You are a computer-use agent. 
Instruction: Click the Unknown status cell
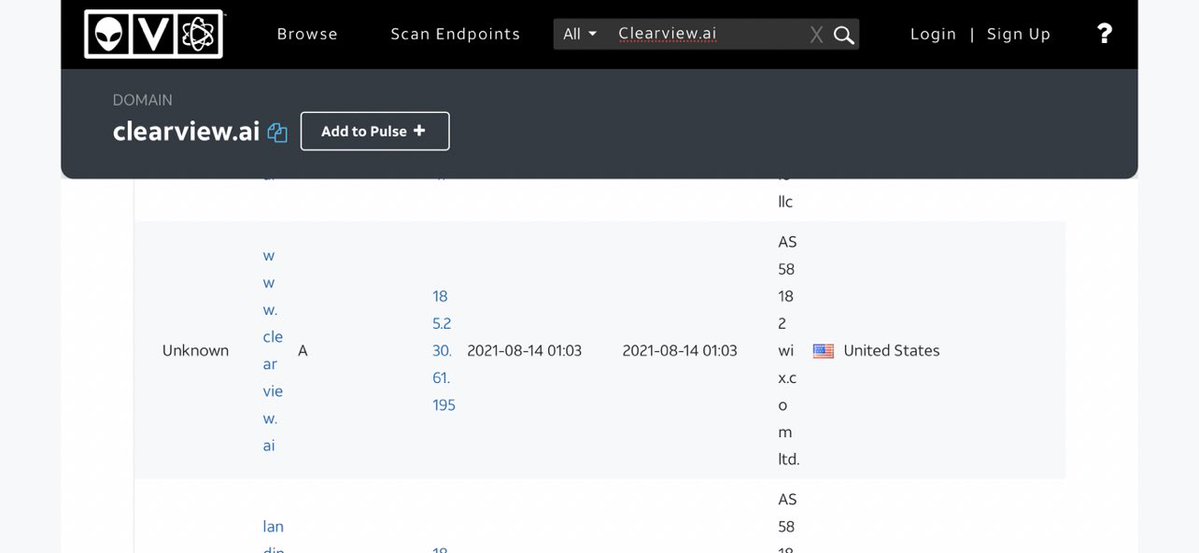pos(195,351)
